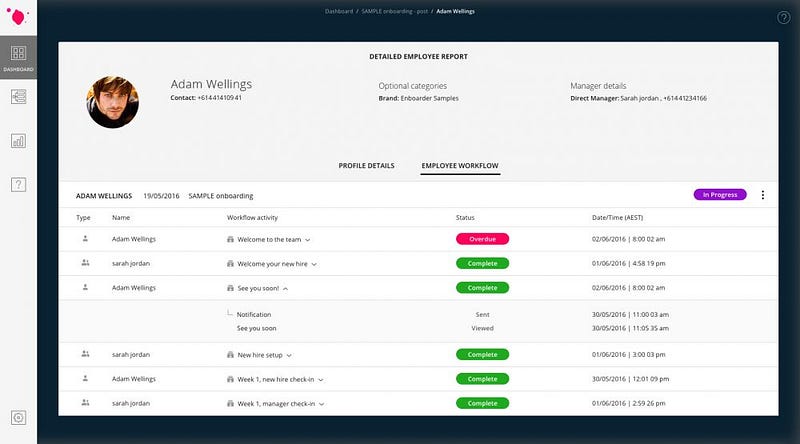Click the Date/Time (AEST) column header
Screen dimensions: 800x444
click(x=617, y=217)
